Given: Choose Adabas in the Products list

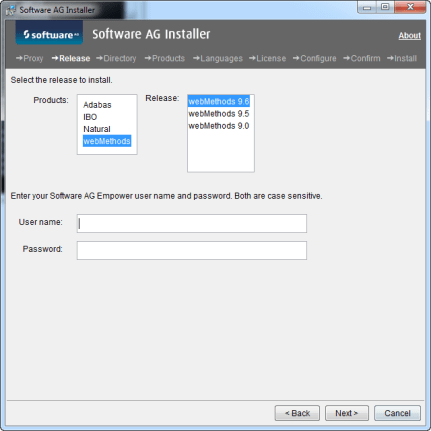Looking at the screenshot, I should tap(97, 105).
